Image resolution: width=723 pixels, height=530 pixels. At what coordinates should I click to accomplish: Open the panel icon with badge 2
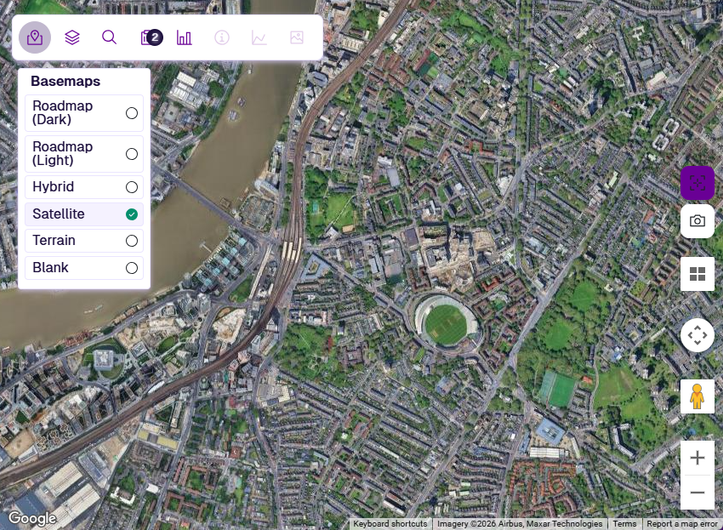coord(151,37)
